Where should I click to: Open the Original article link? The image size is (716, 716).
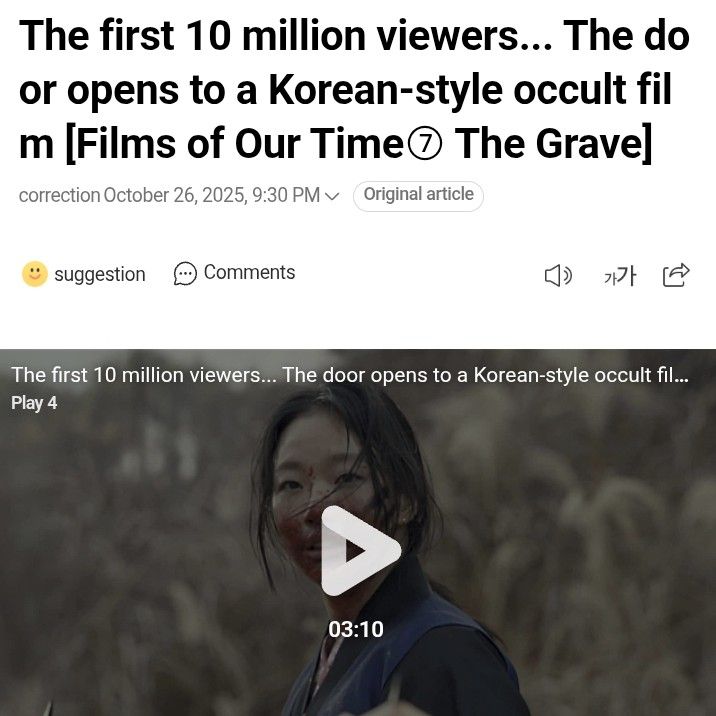coord(418,196)
